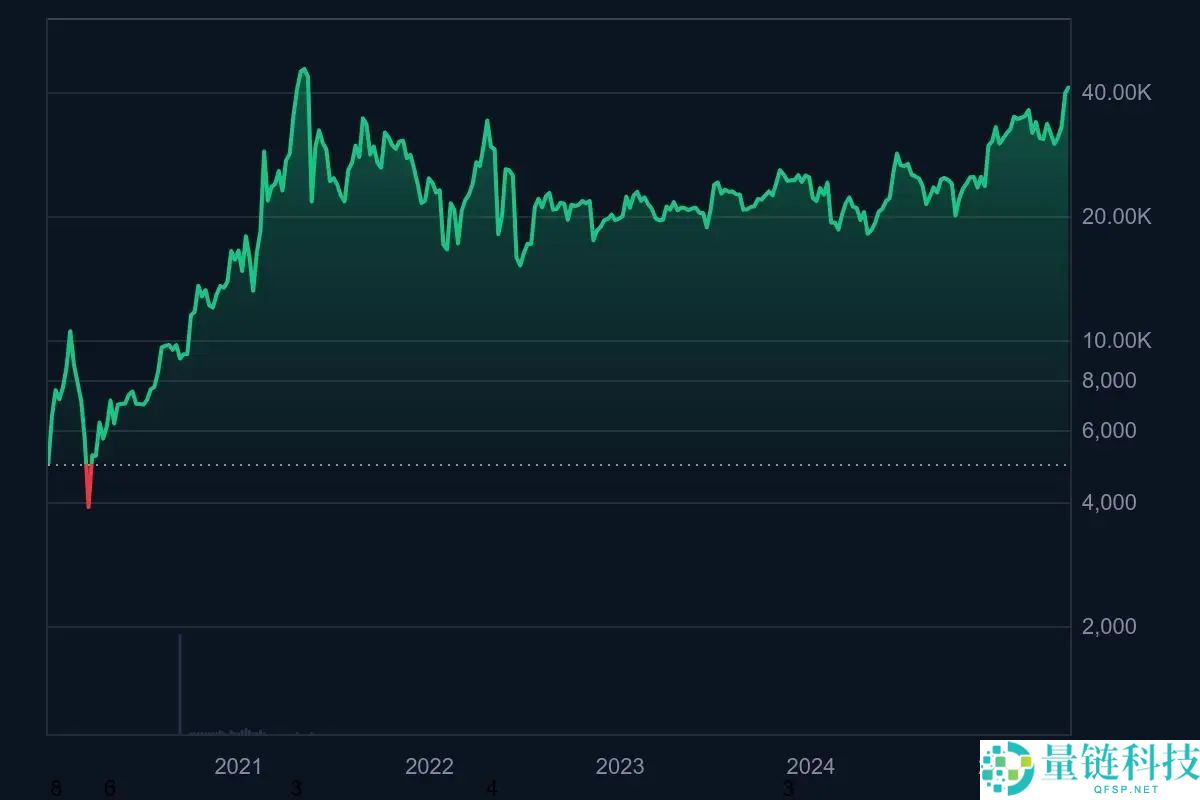Click the red dip on the price line

tap(89, 490)
